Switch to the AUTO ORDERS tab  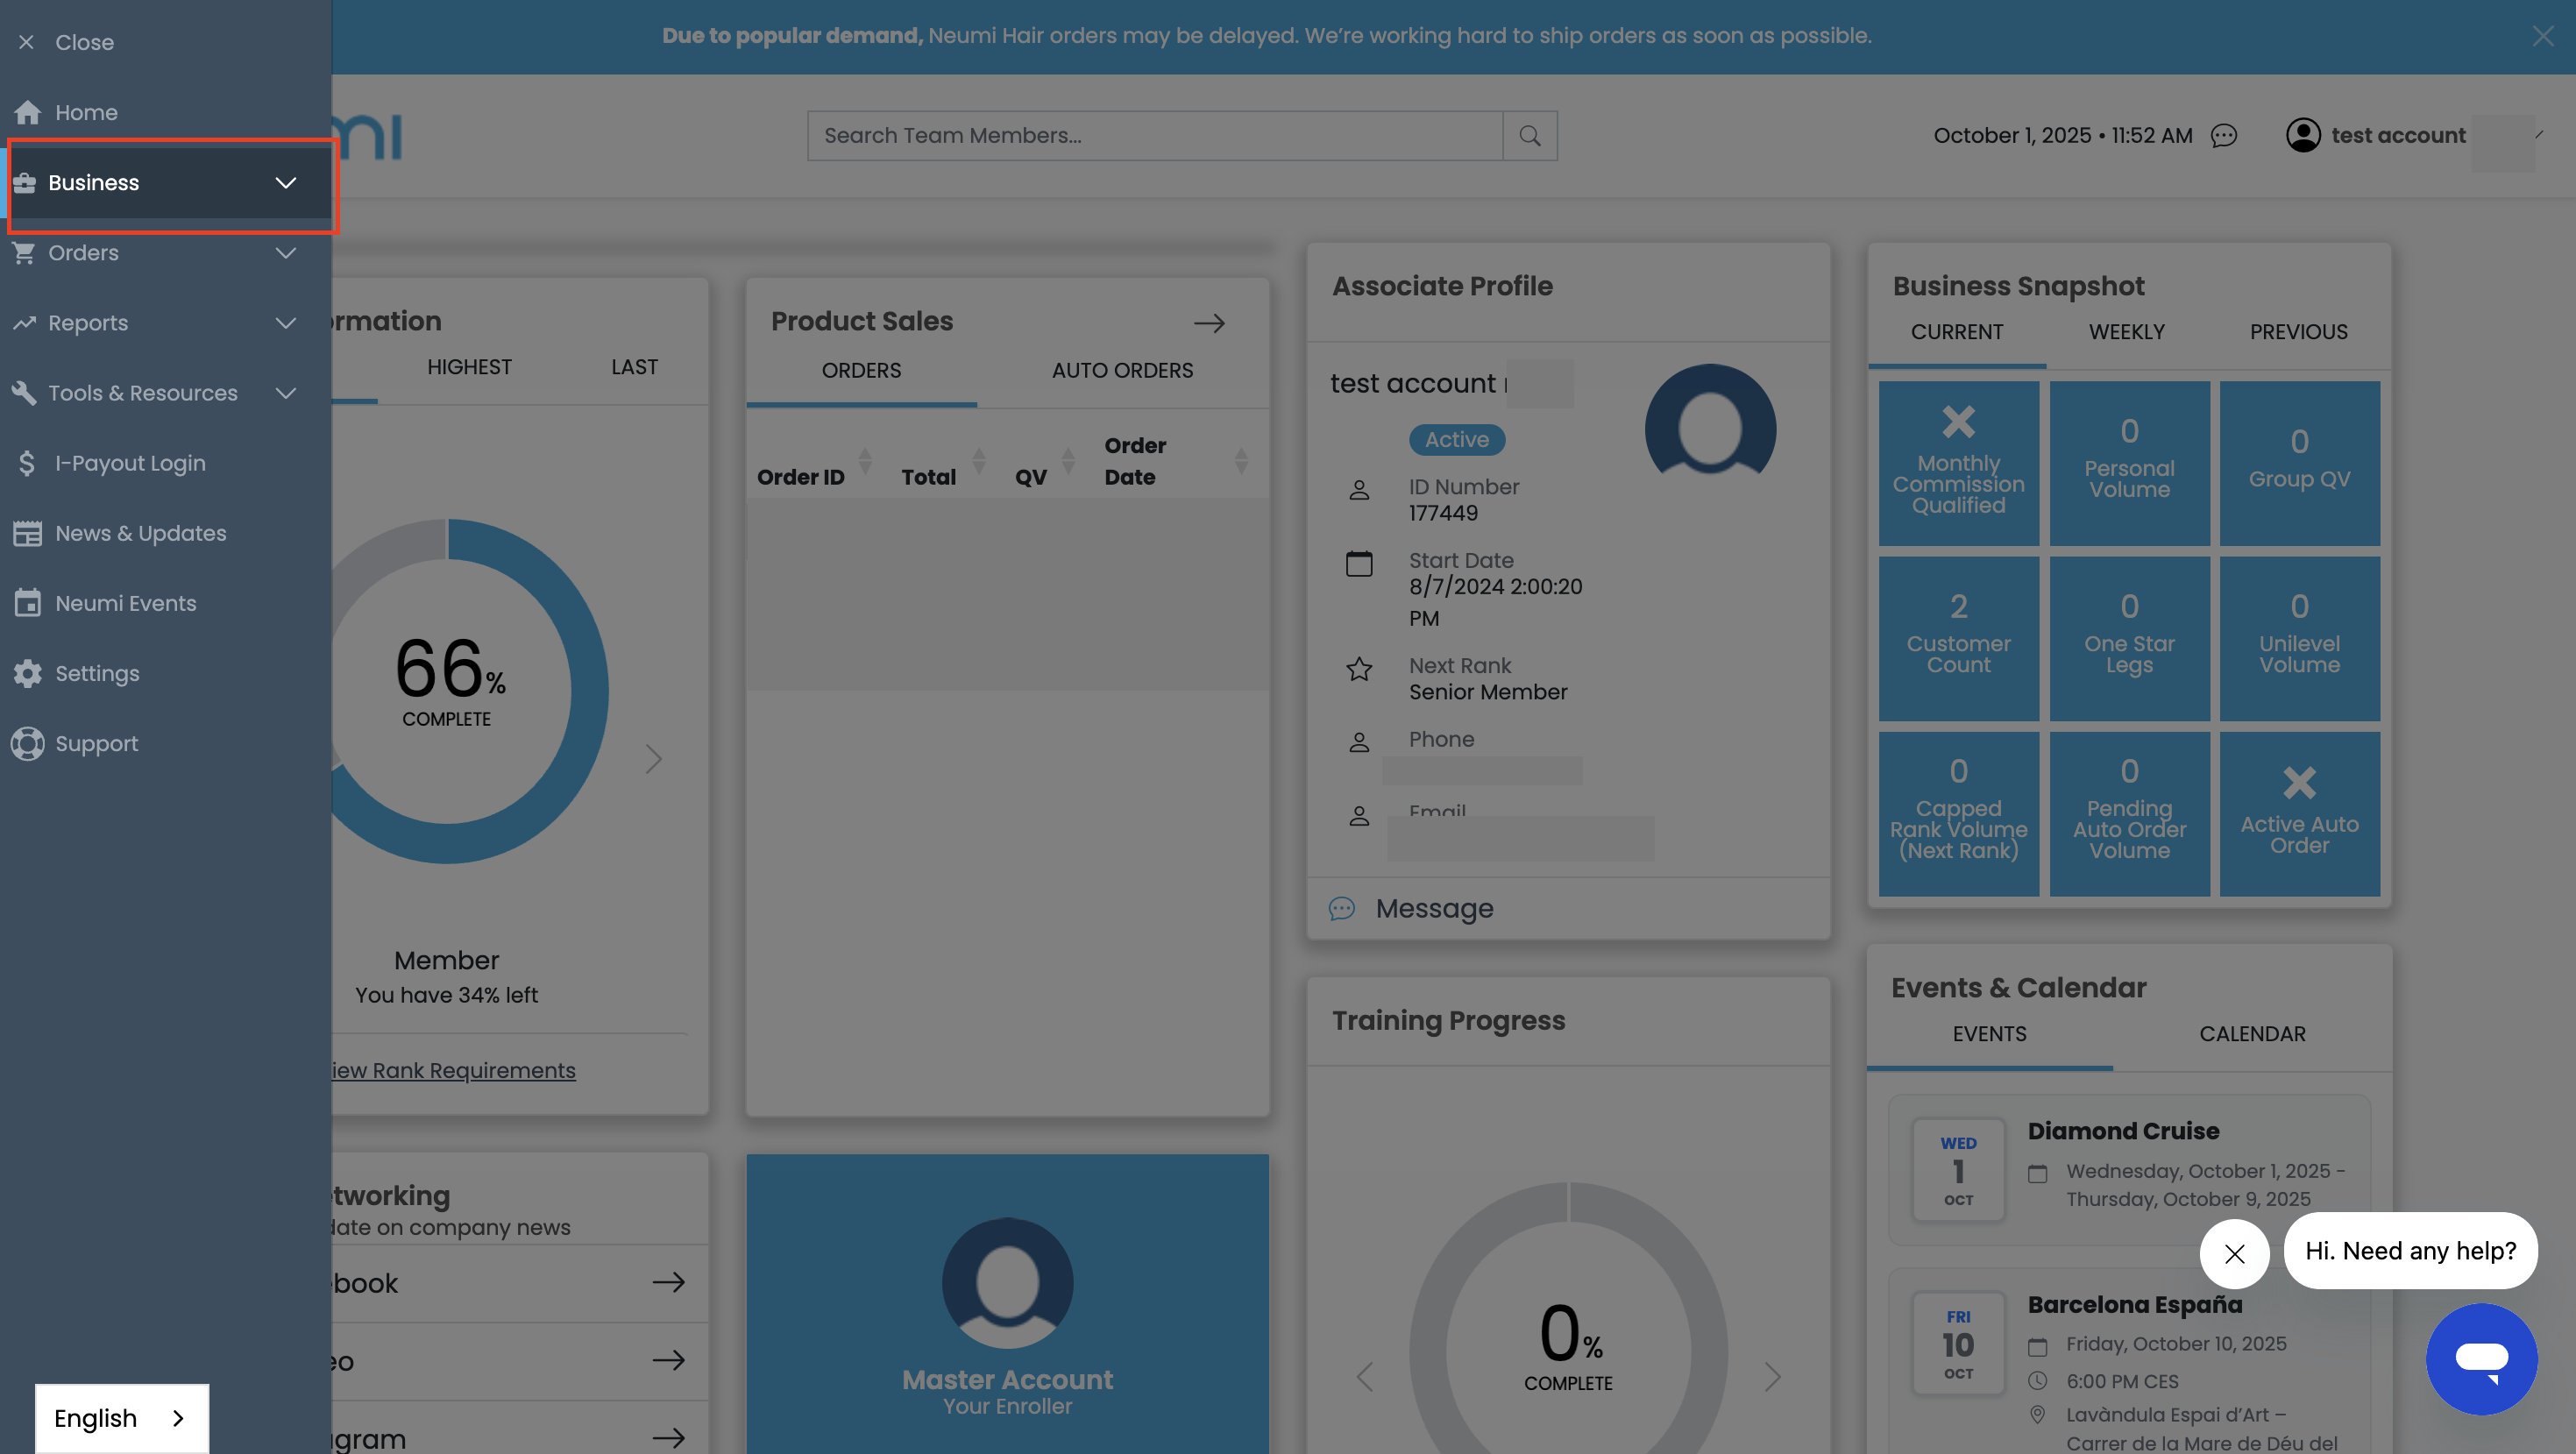pos(1122,370)
